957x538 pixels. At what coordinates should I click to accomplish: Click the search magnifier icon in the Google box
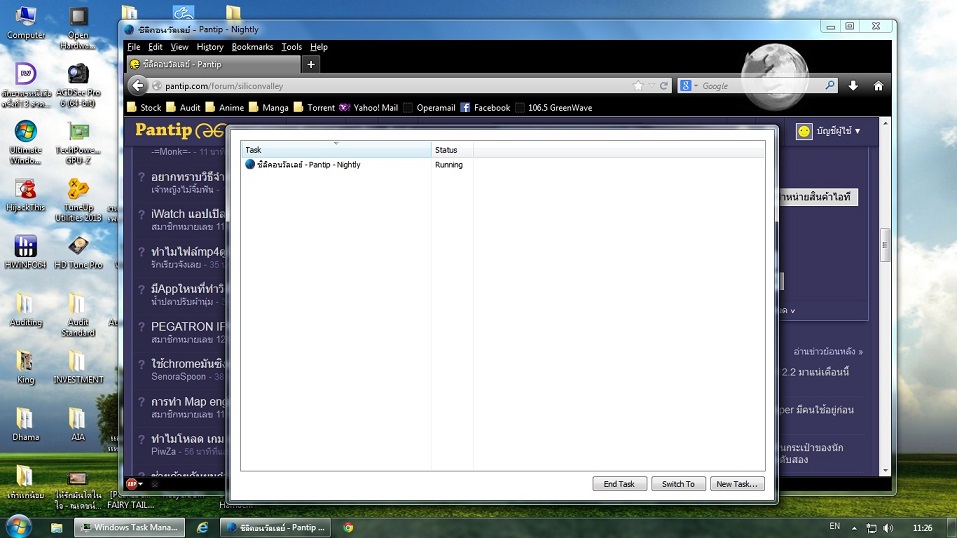[829, 85]
